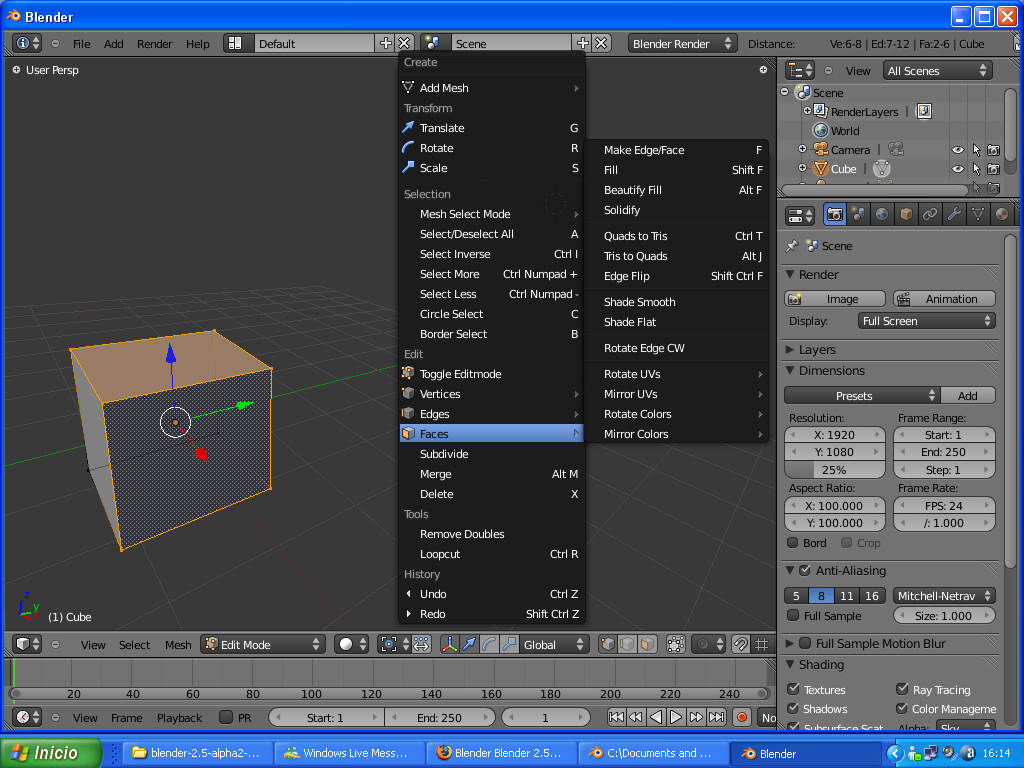Choose Remove Doubles menu entry
This screenshot has width=1024, height=768.
click(490, 534)
